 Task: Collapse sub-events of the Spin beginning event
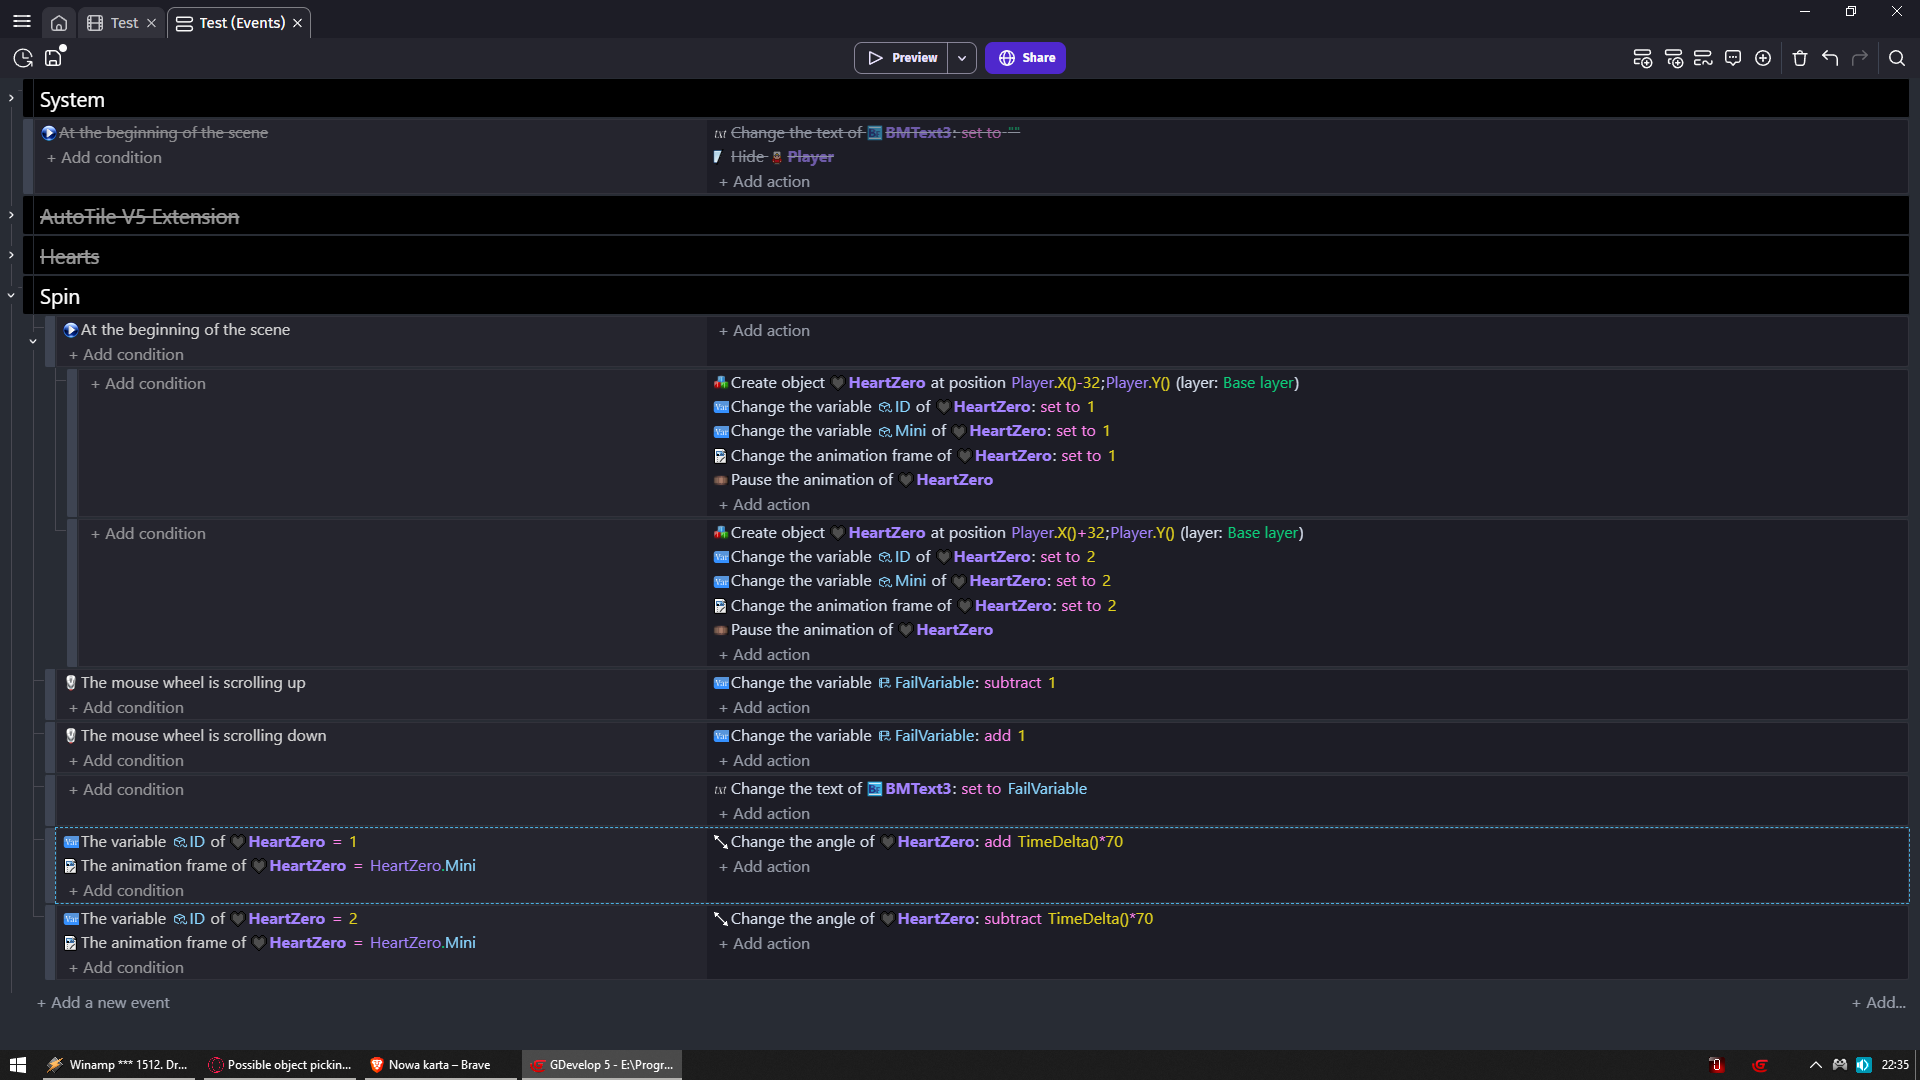coord(33,341)
